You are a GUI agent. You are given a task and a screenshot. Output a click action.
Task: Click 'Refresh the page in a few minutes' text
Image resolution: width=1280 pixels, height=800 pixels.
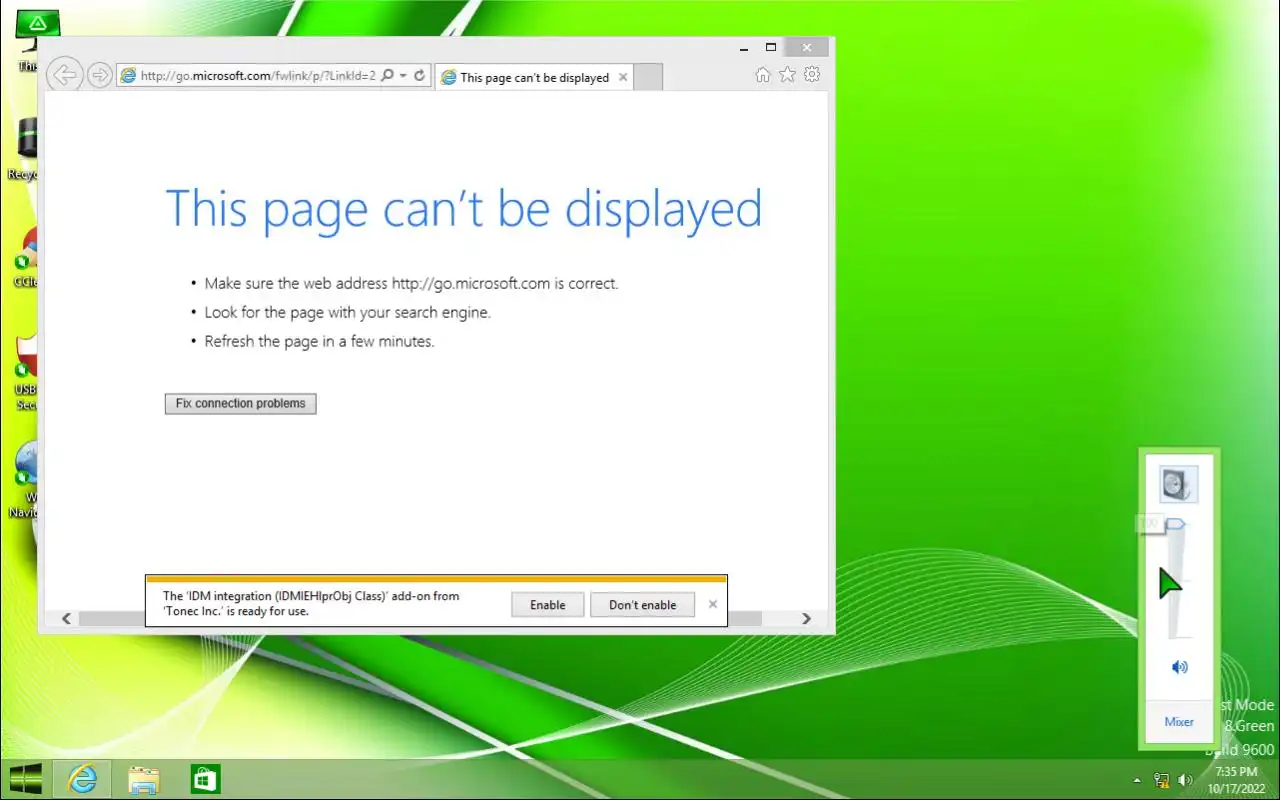tap(319, 342)
